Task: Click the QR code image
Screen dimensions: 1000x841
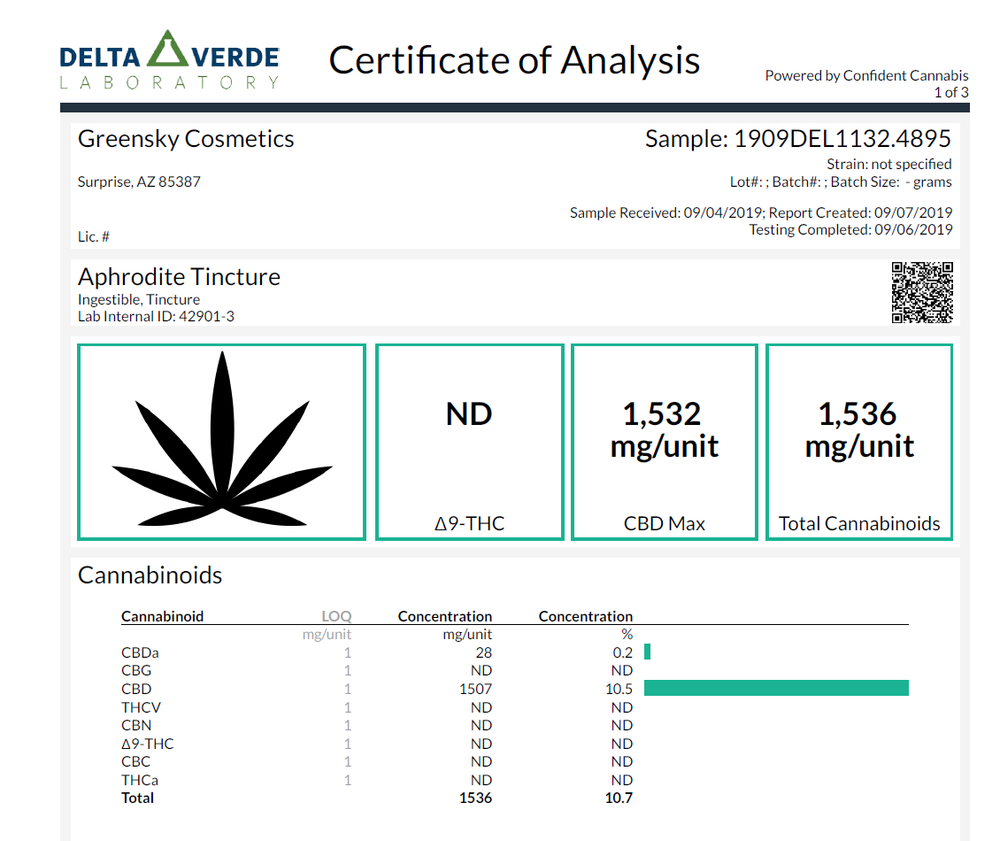Action: coord(922,292)
